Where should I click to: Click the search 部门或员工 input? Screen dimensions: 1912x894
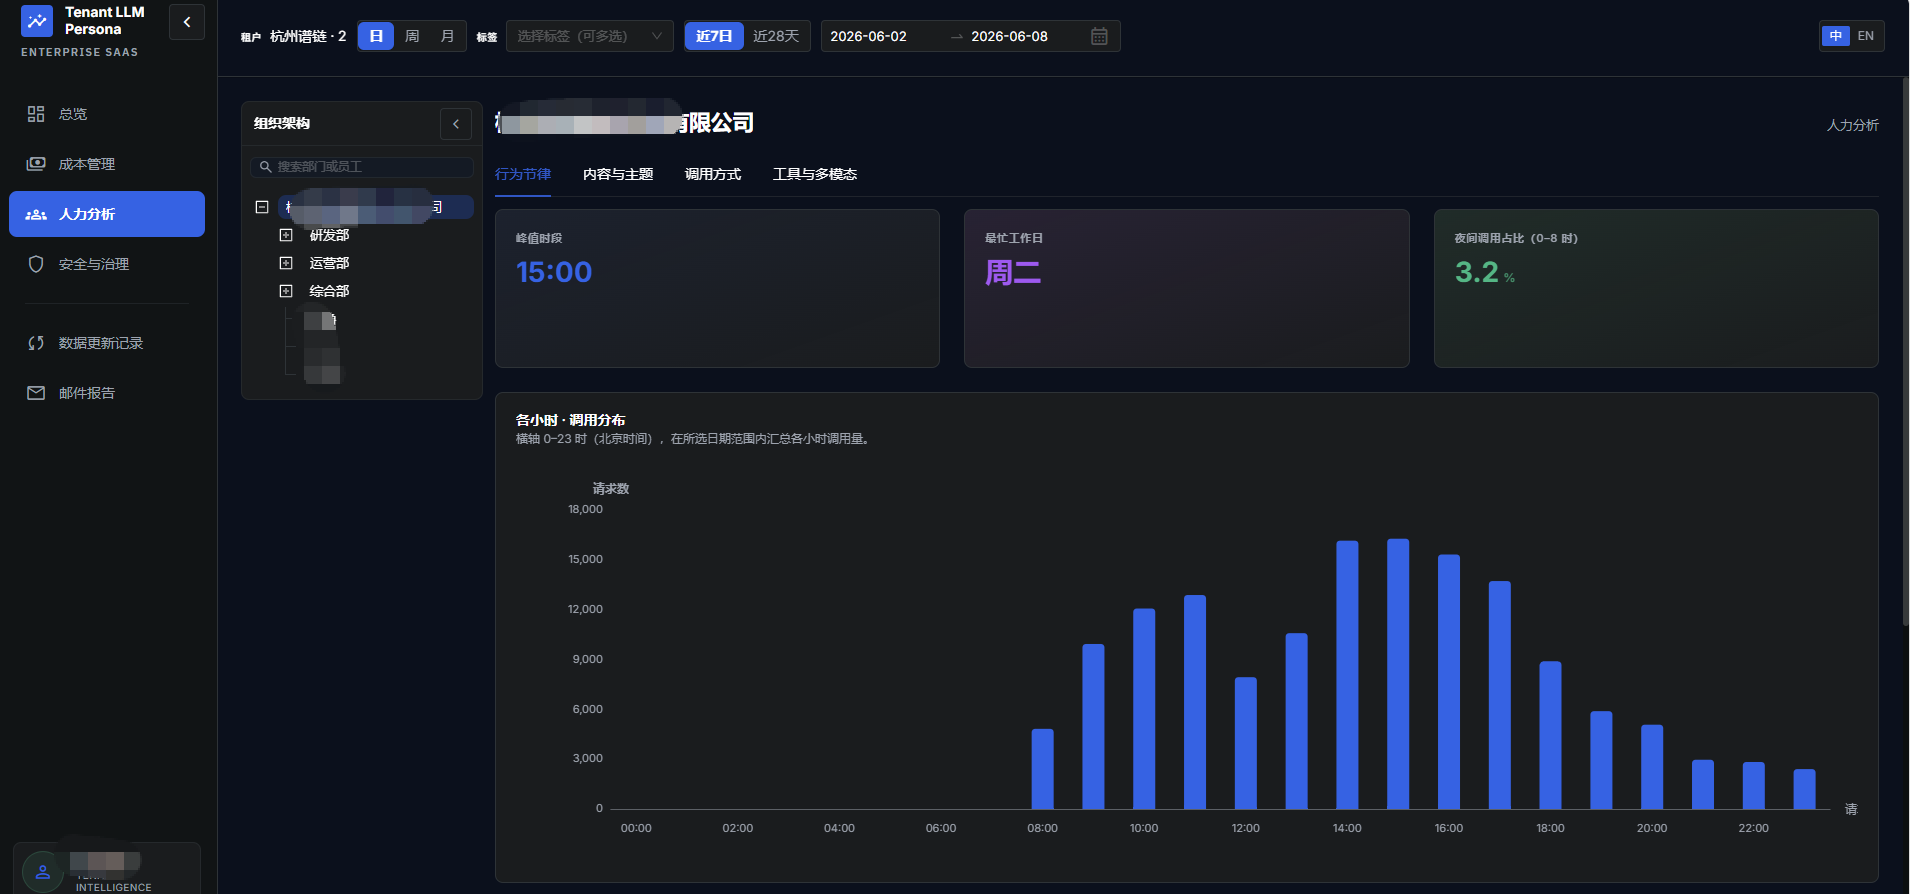(362, 167)
